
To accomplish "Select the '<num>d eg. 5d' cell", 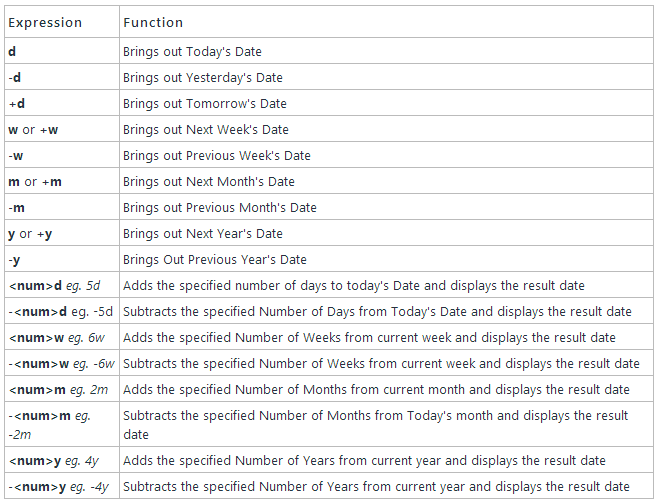I will coord(62,285).
